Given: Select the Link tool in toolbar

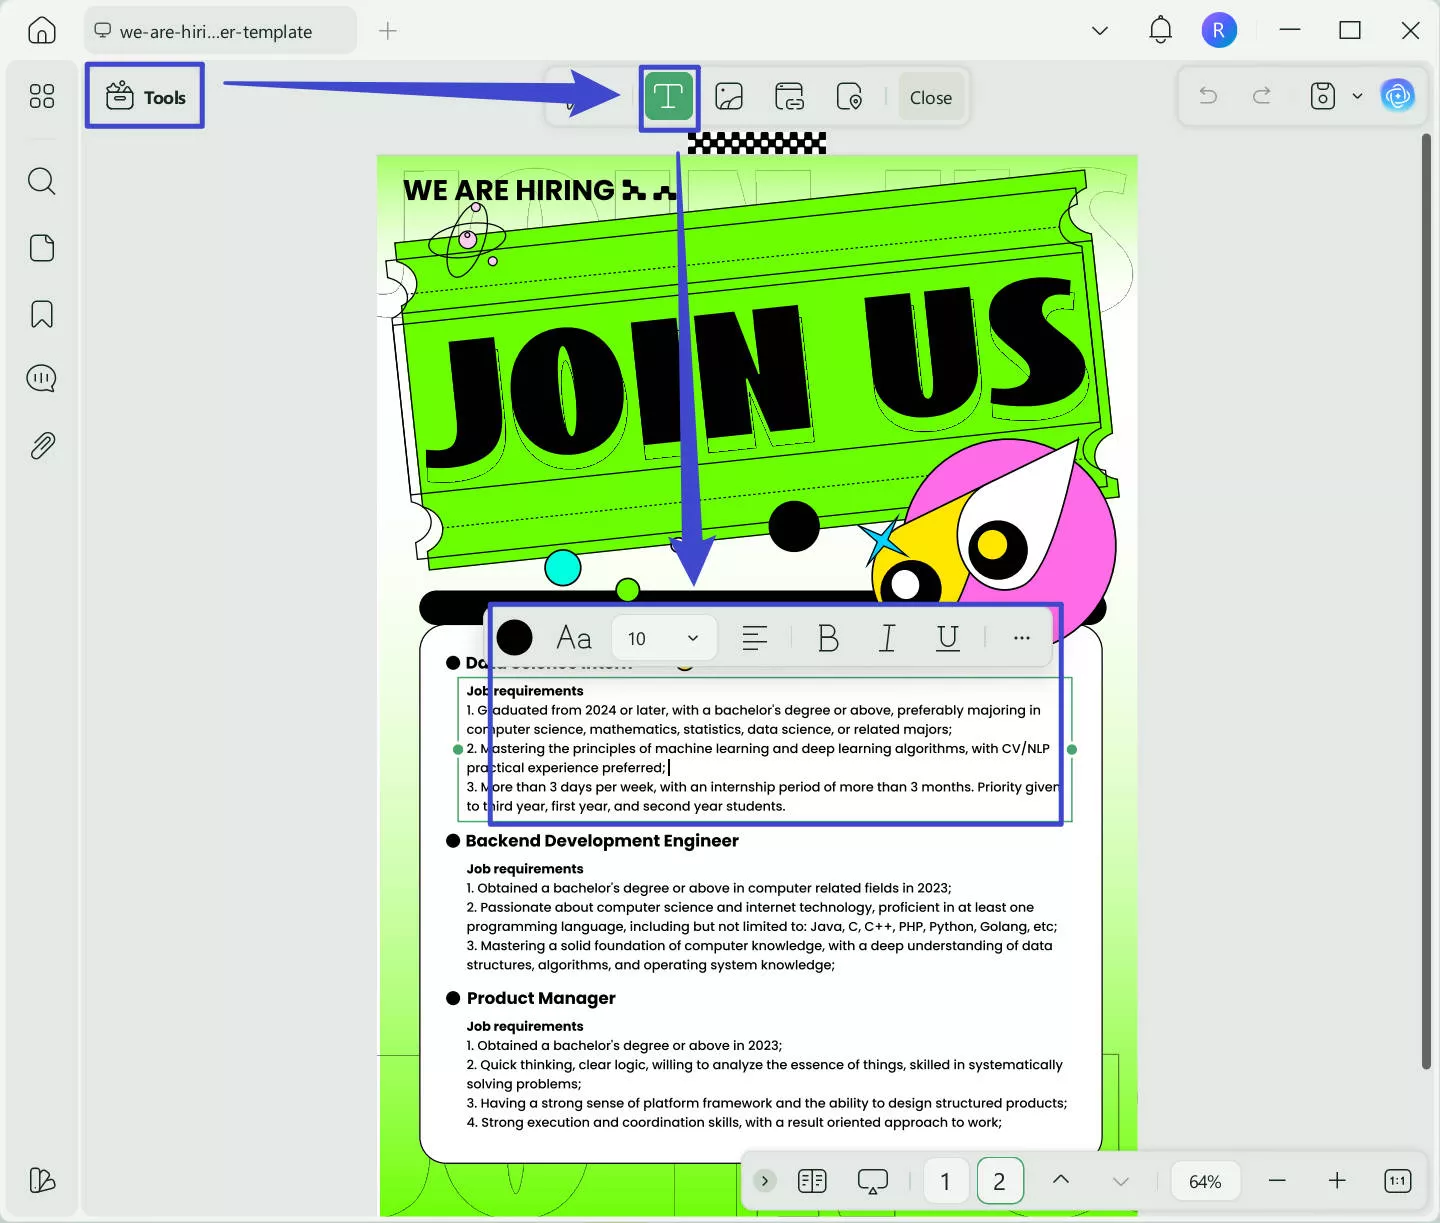Looking at the screenshot, I should click(789, 96).
